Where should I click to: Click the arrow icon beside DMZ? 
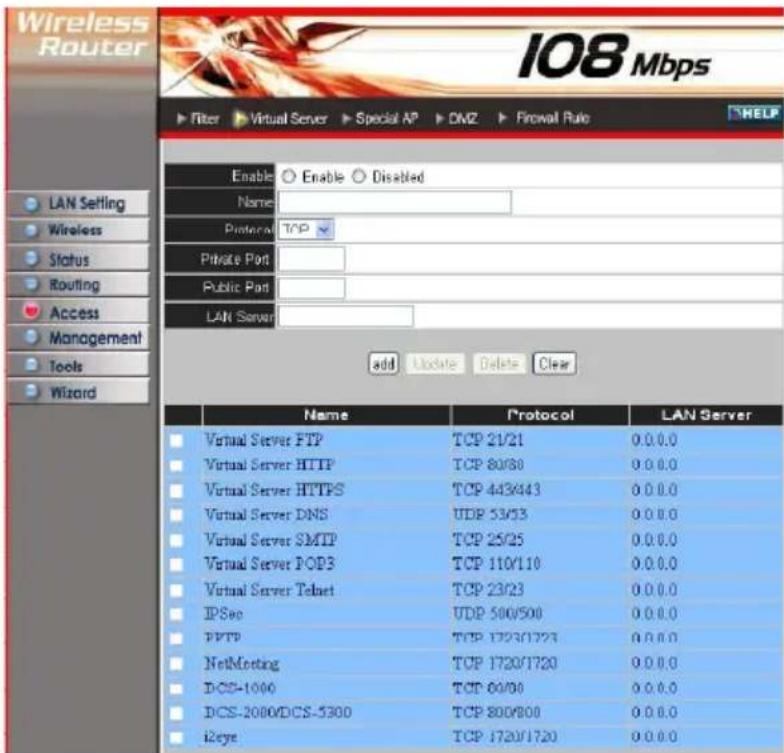[x=440, y=118]
